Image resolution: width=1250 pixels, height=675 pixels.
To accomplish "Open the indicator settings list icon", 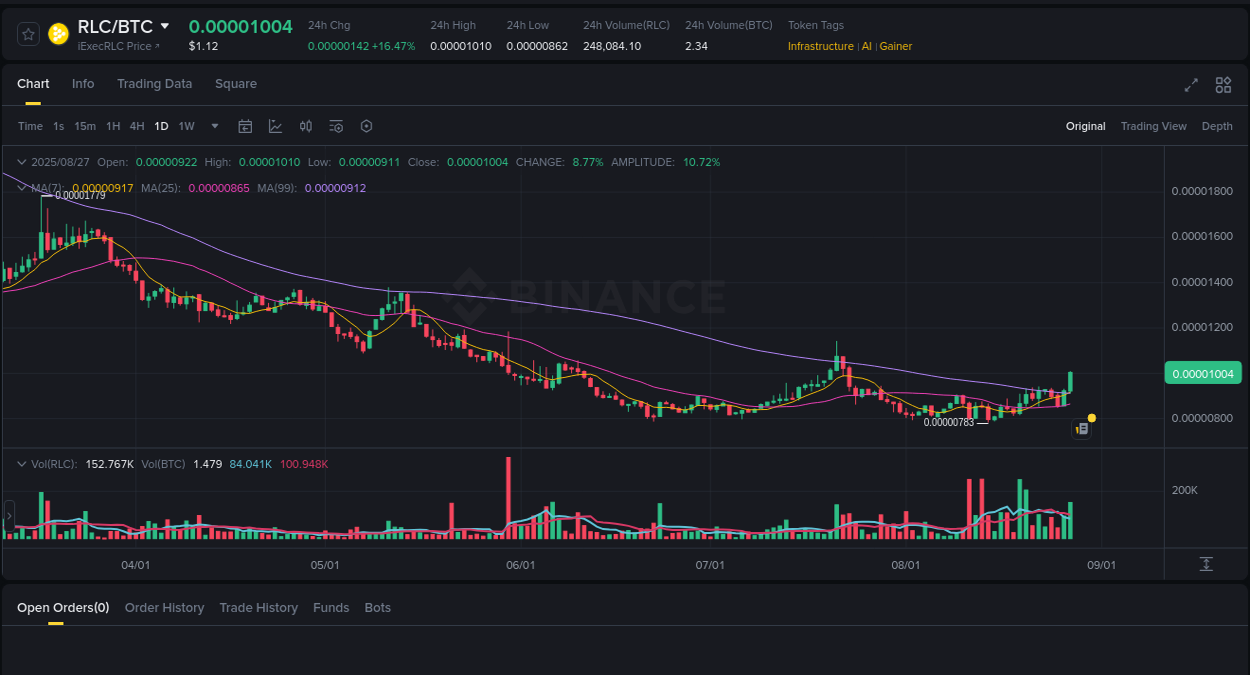I will (x=336, y=126).
